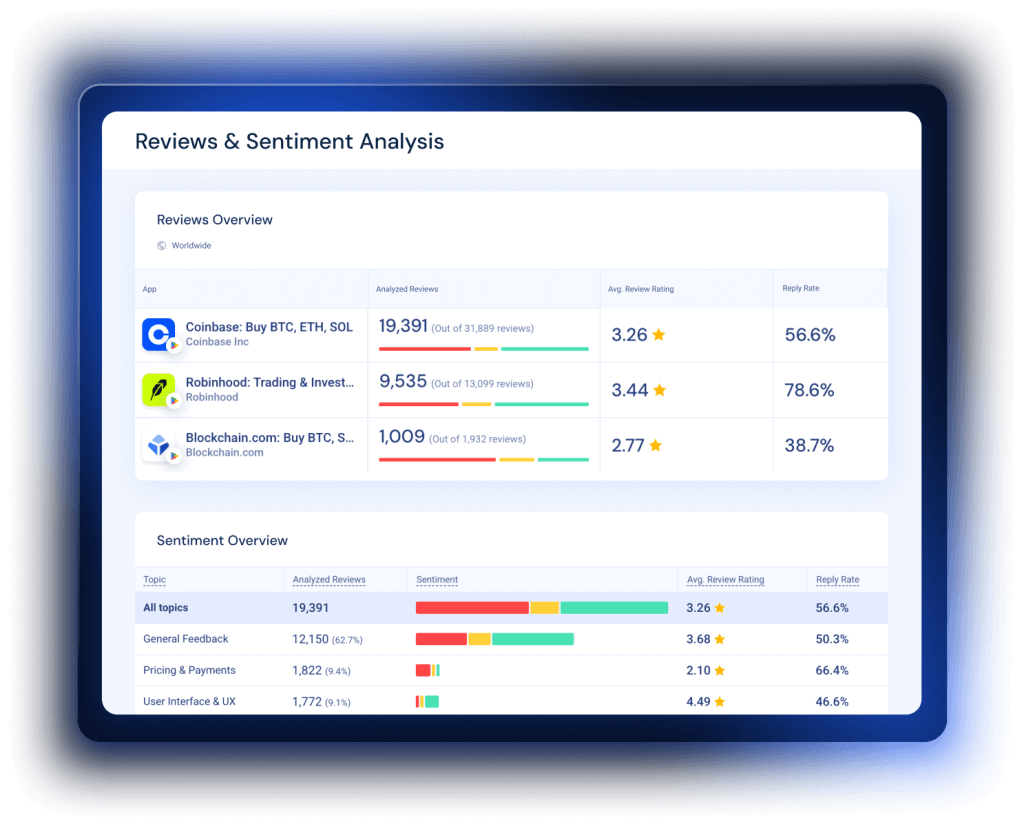Select the All topics row
Image resolution: width=1024 pixels, height=826 pixels.
[x=165, y=607]
